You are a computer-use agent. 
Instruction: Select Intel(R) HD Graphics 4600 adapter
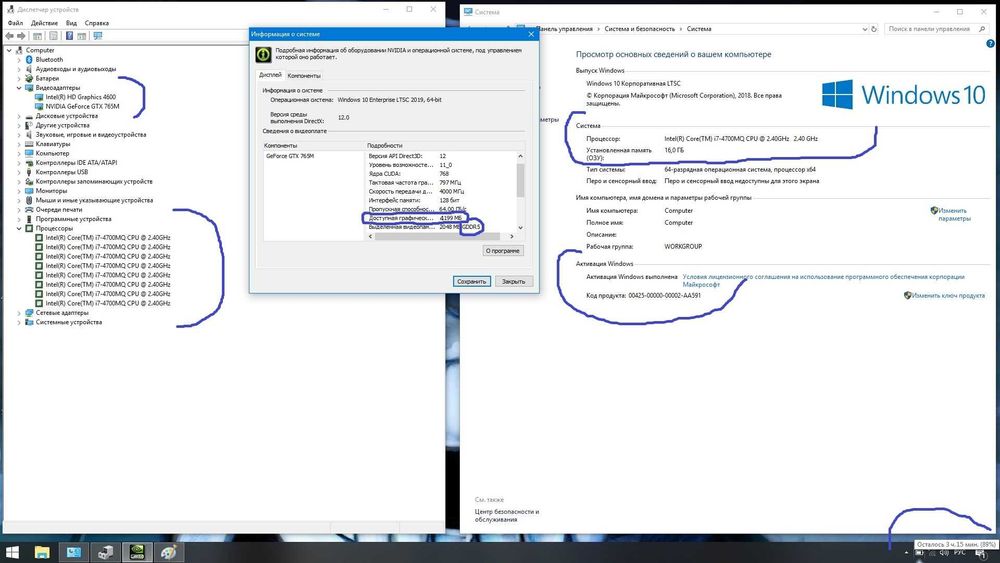(x=80, y=97)
